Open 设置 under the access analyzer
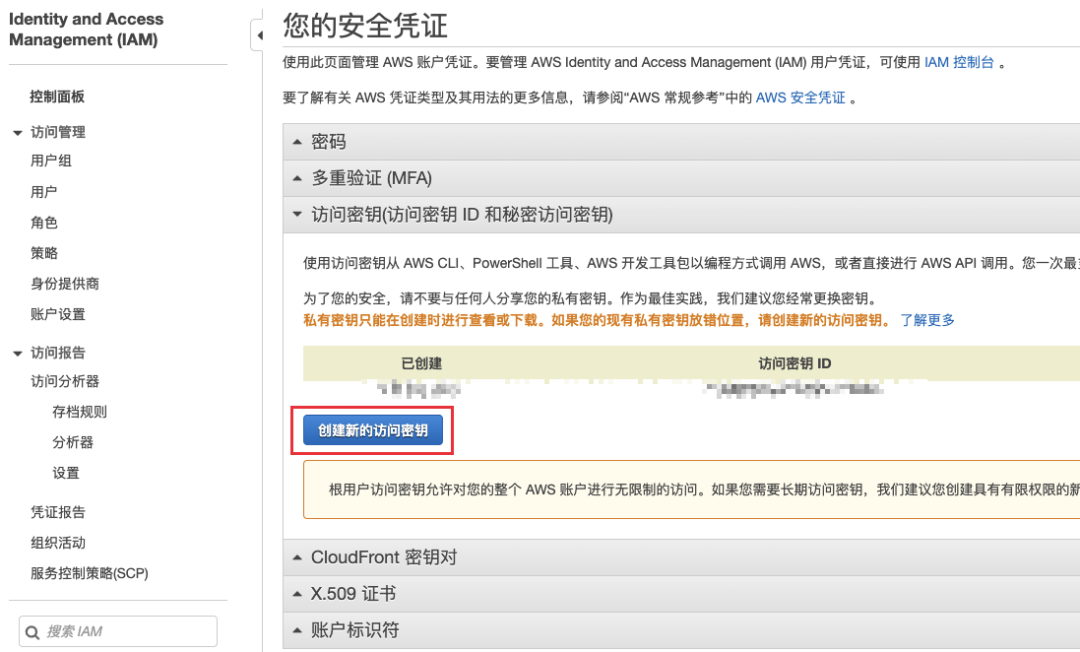 pyautogui.click(x=66, y=473)
